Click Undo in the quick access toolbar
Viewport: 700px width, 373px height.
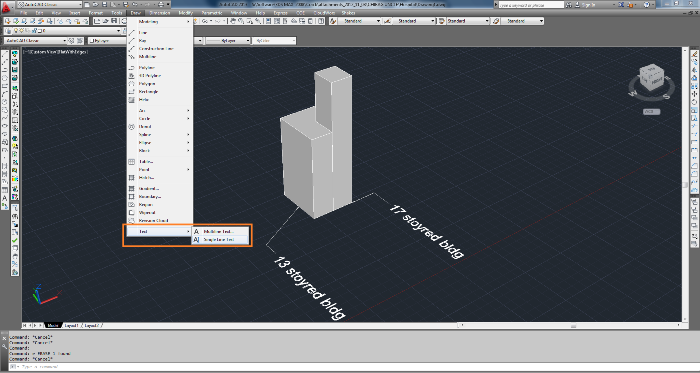point(135,4)
